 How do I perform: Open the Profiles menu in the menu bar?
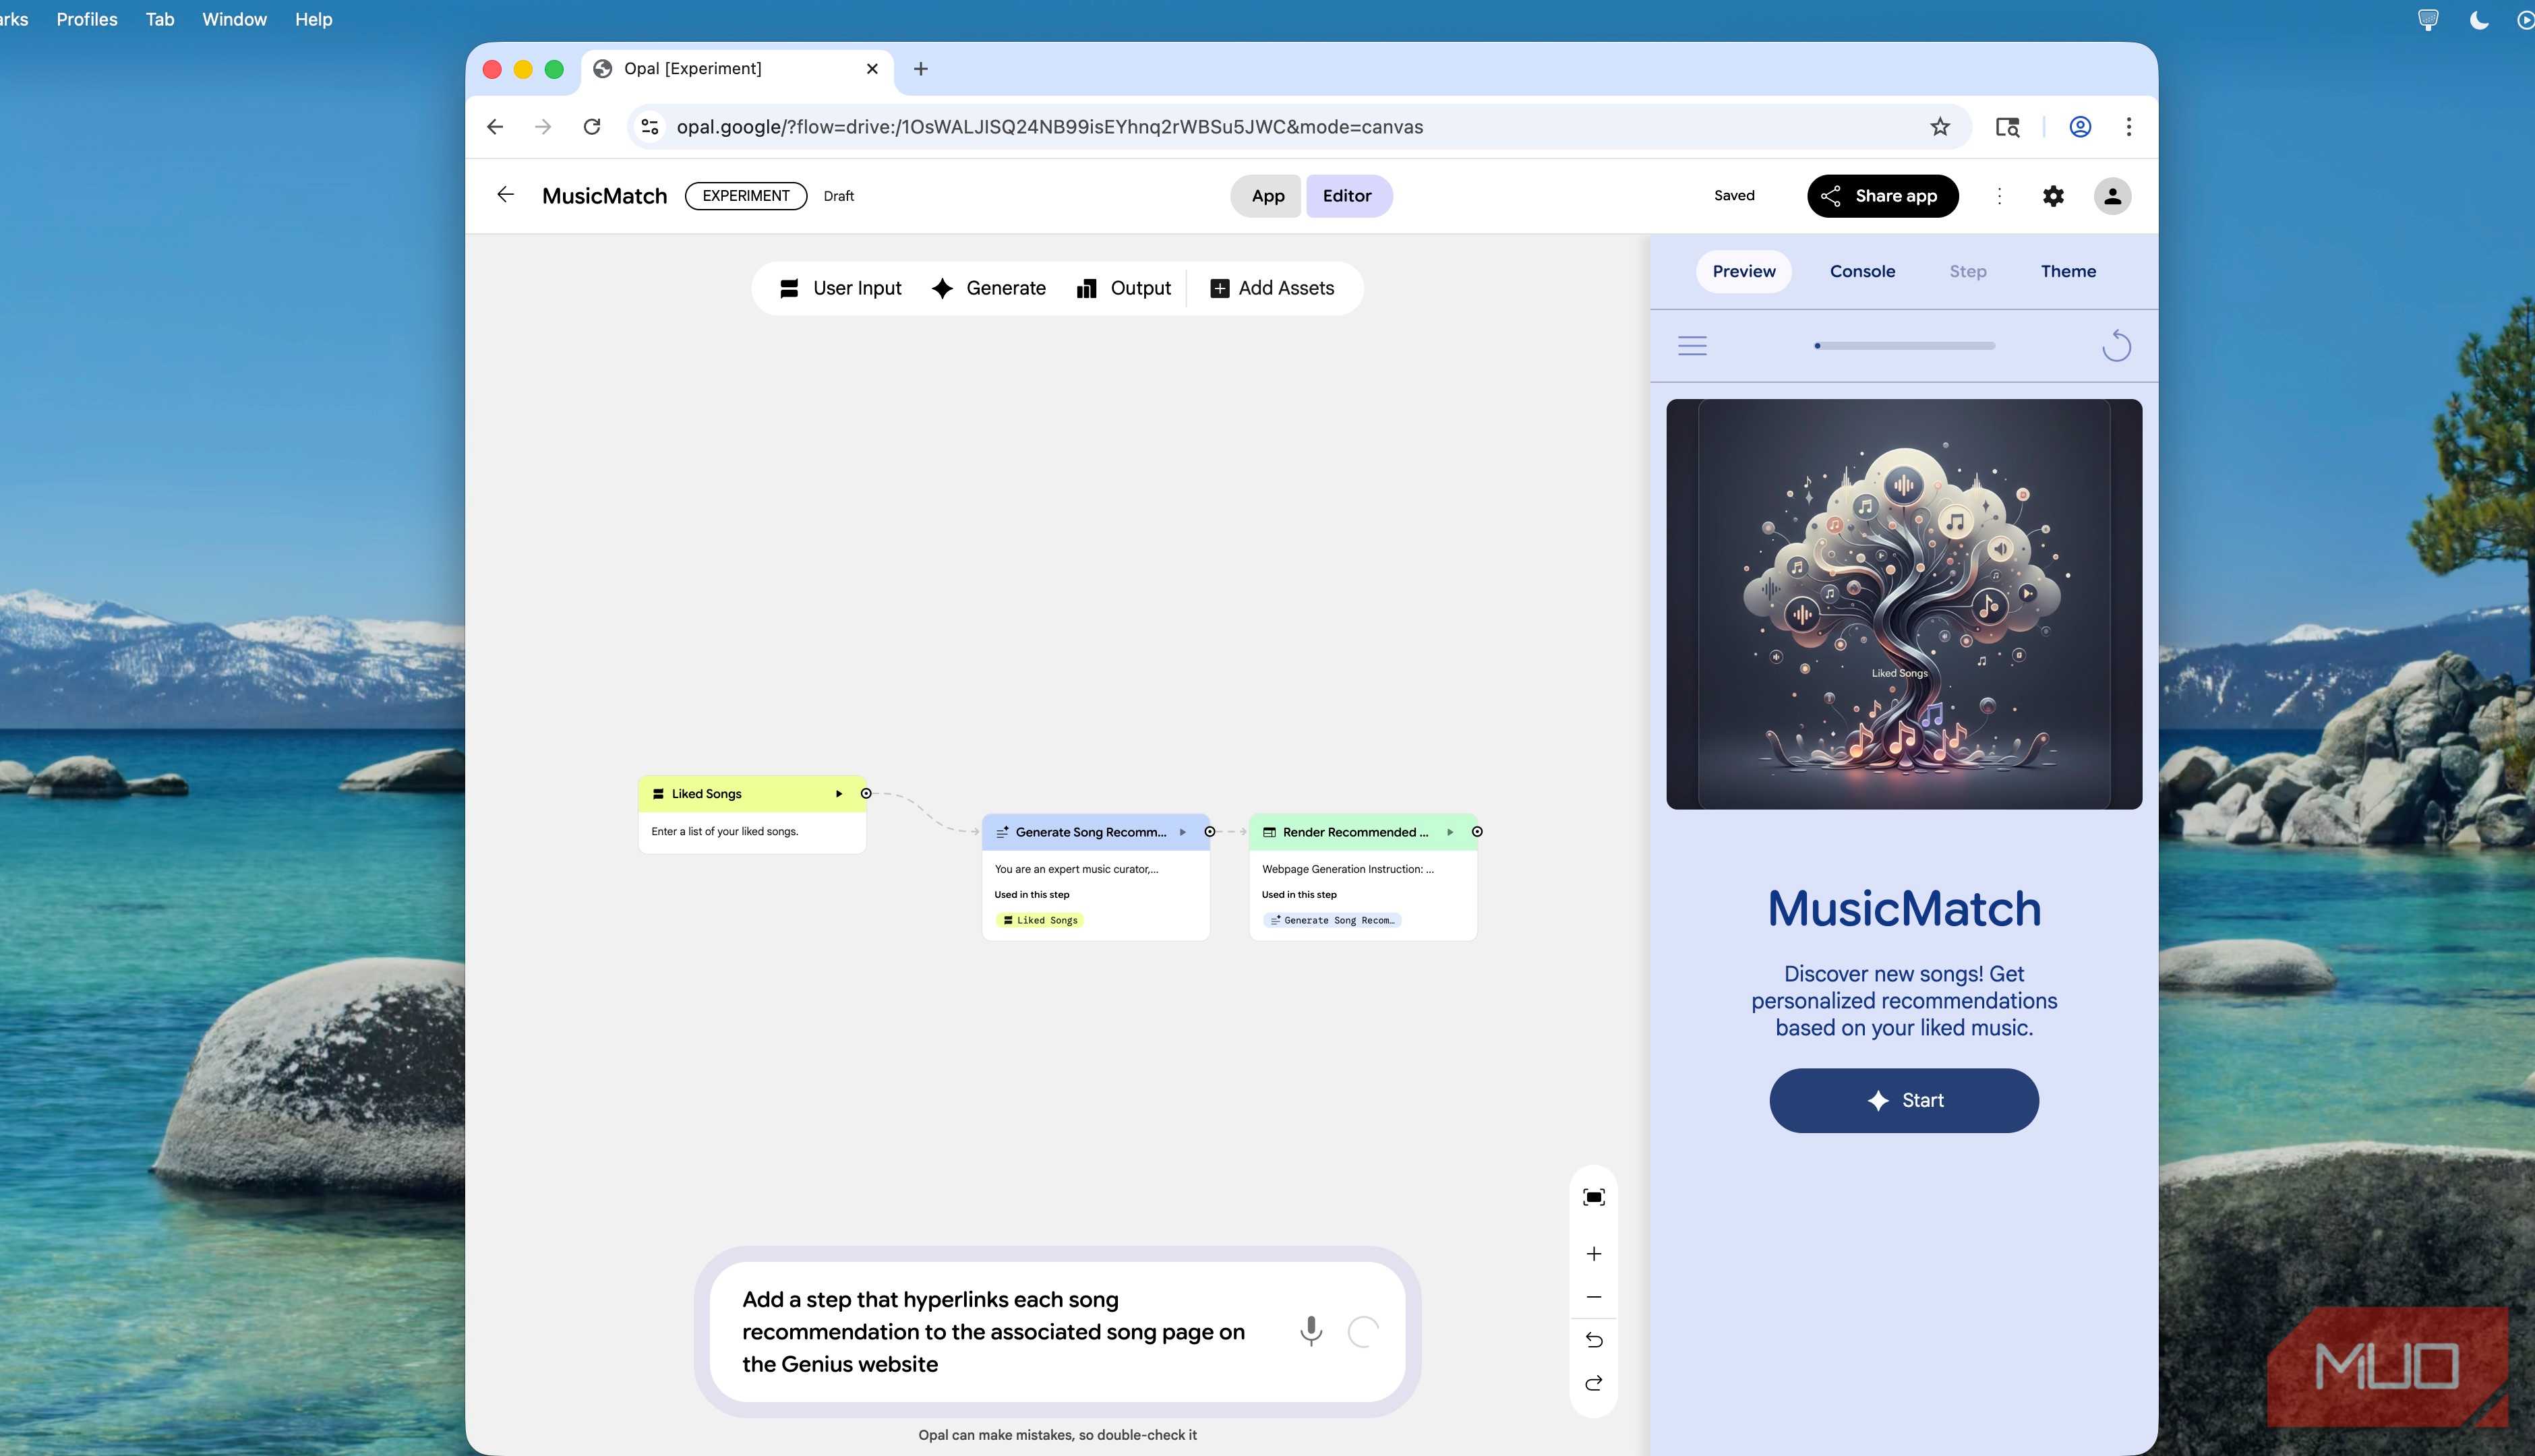(x=87, y=20)
